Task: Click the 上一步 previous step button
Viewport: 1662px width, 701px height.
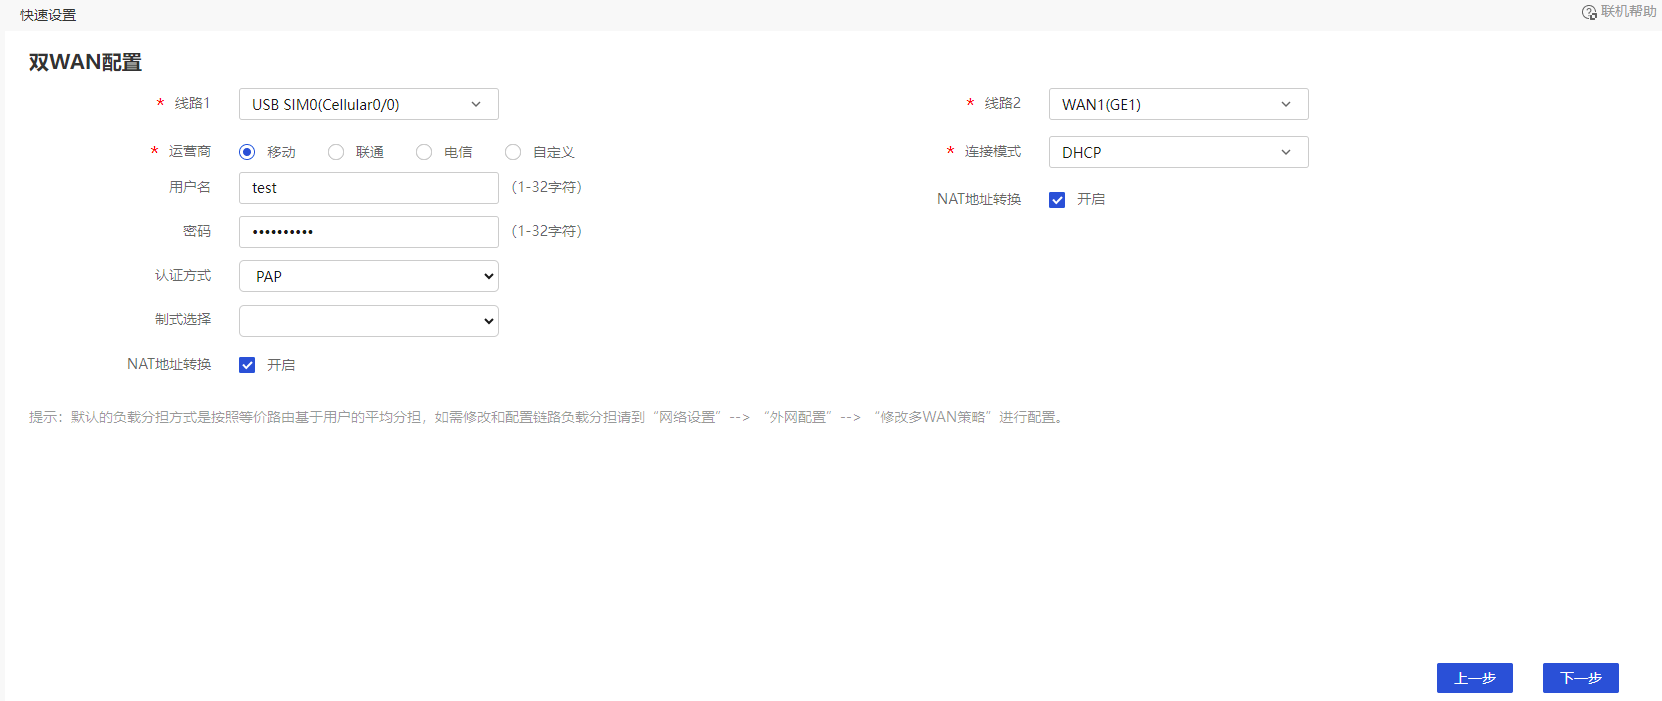Action: [1475, 678]
